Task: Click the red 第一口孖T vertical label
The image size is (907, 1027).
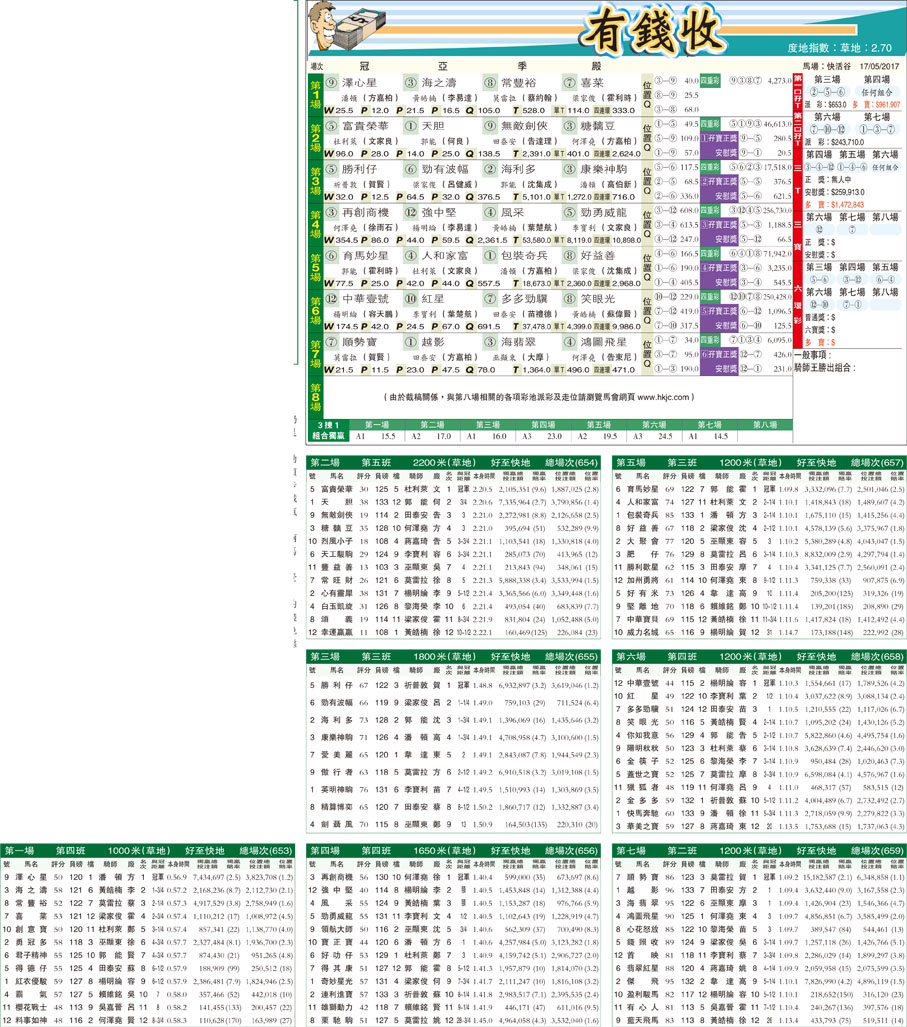Action: click(798, 95)
